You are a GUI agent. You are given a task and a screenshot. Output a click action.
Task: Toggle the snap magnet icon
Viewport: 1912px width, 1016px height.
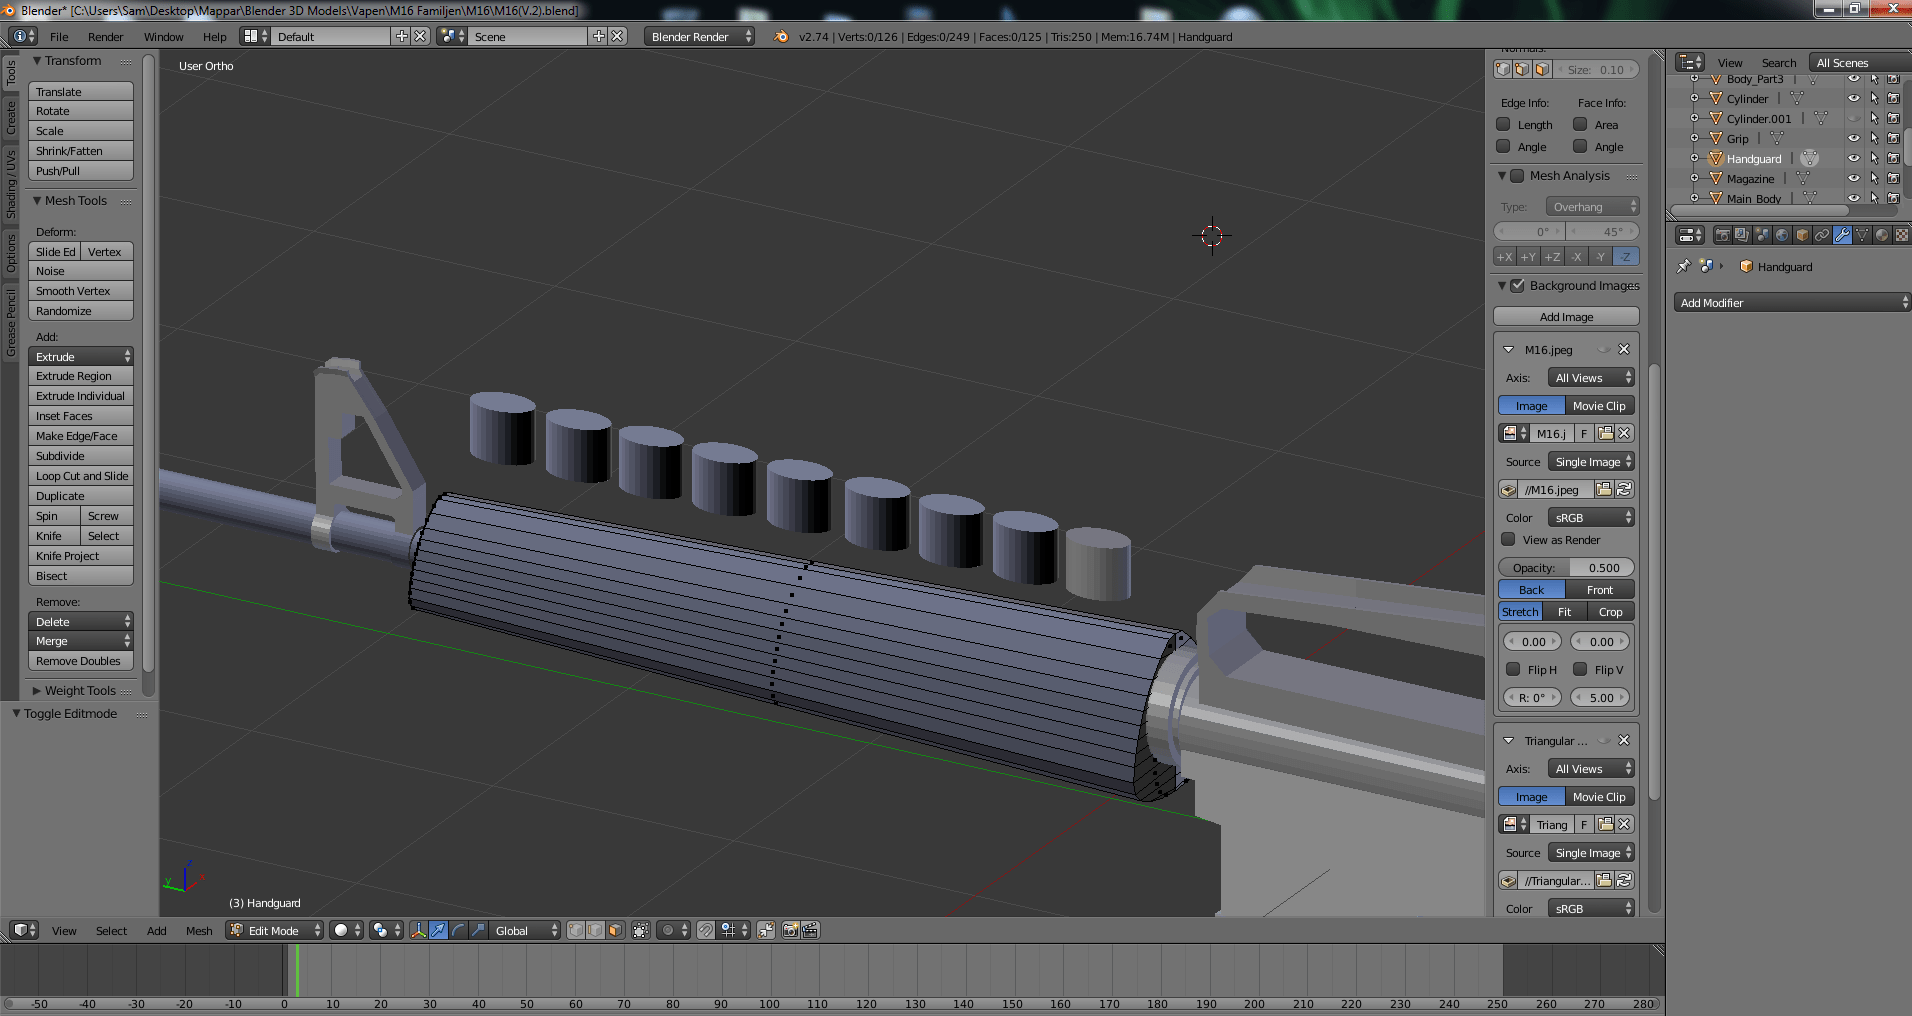[706, 930]
